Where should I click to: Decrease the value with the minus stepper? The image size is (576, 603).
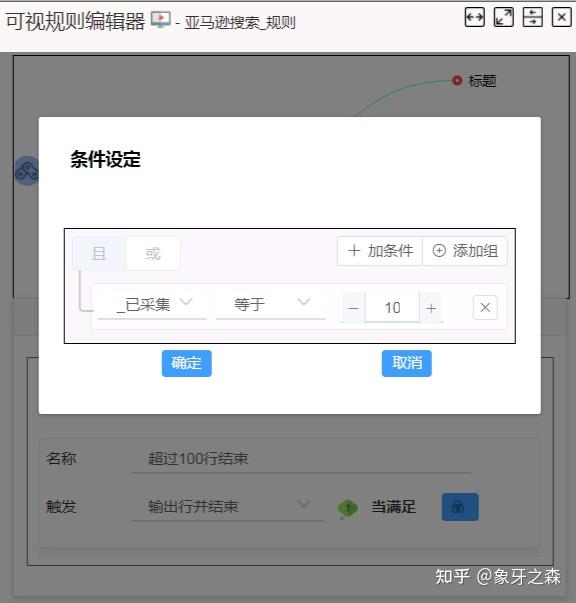[353, 308]
